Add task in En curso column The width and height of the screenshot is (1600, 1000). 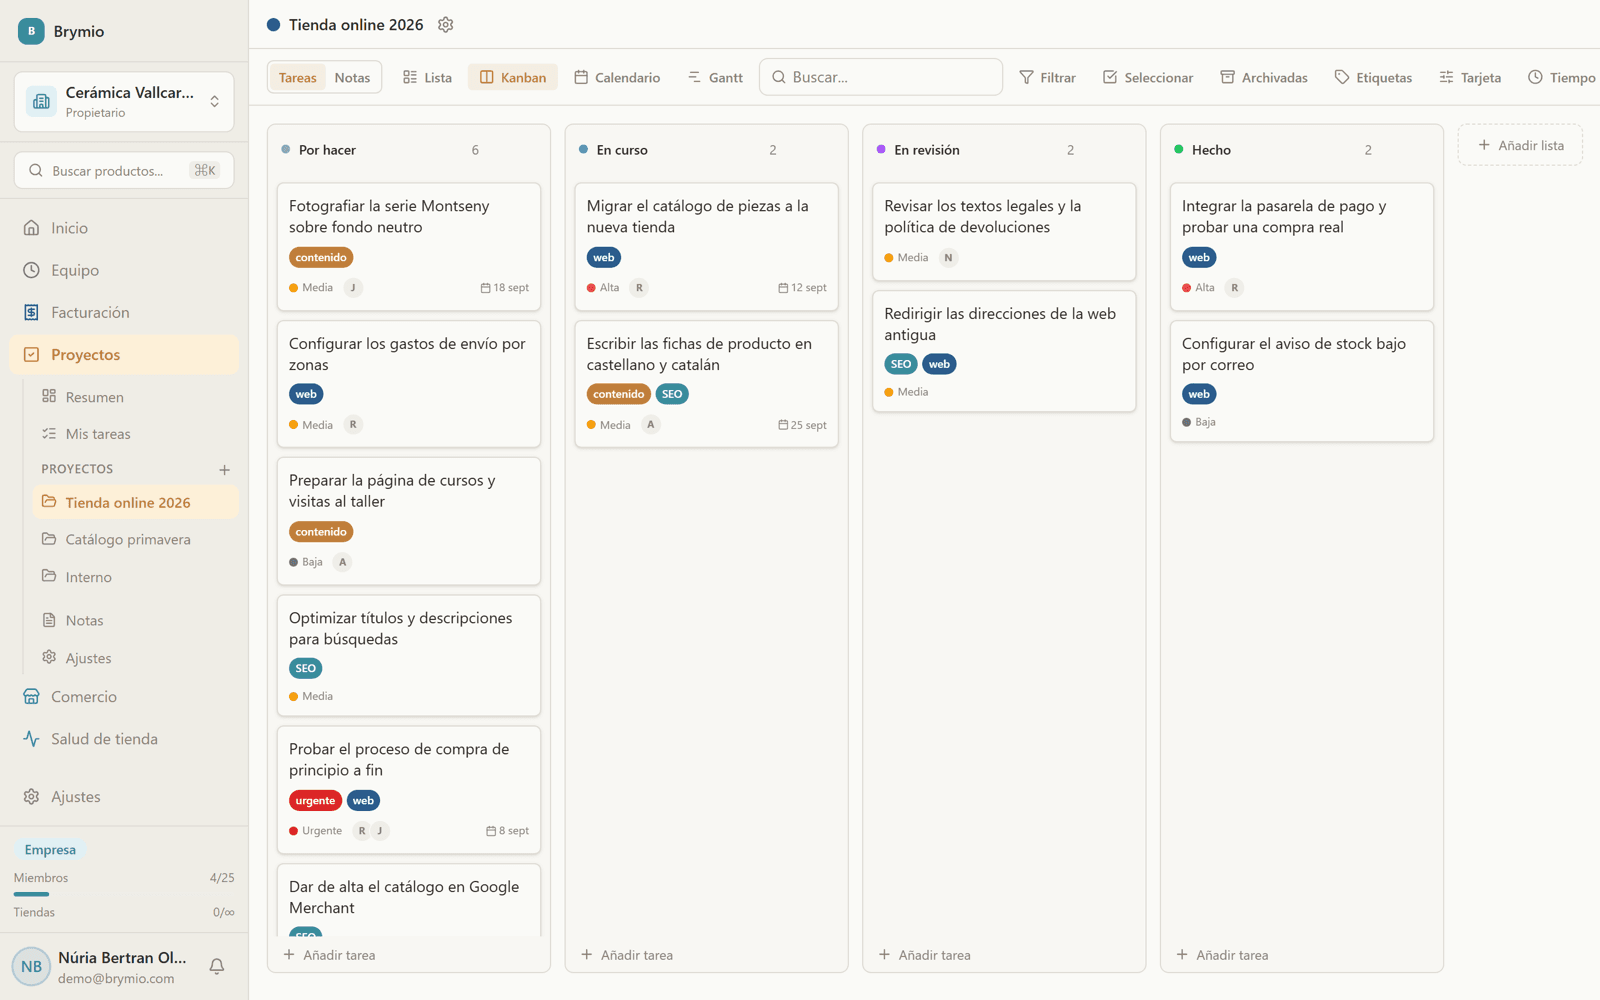click(x=627, y=955)
